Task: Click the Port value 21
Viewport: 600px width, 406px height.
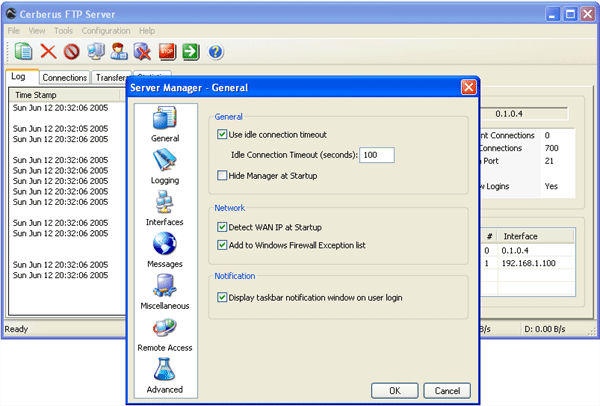Action: click(x=549, y=161)
